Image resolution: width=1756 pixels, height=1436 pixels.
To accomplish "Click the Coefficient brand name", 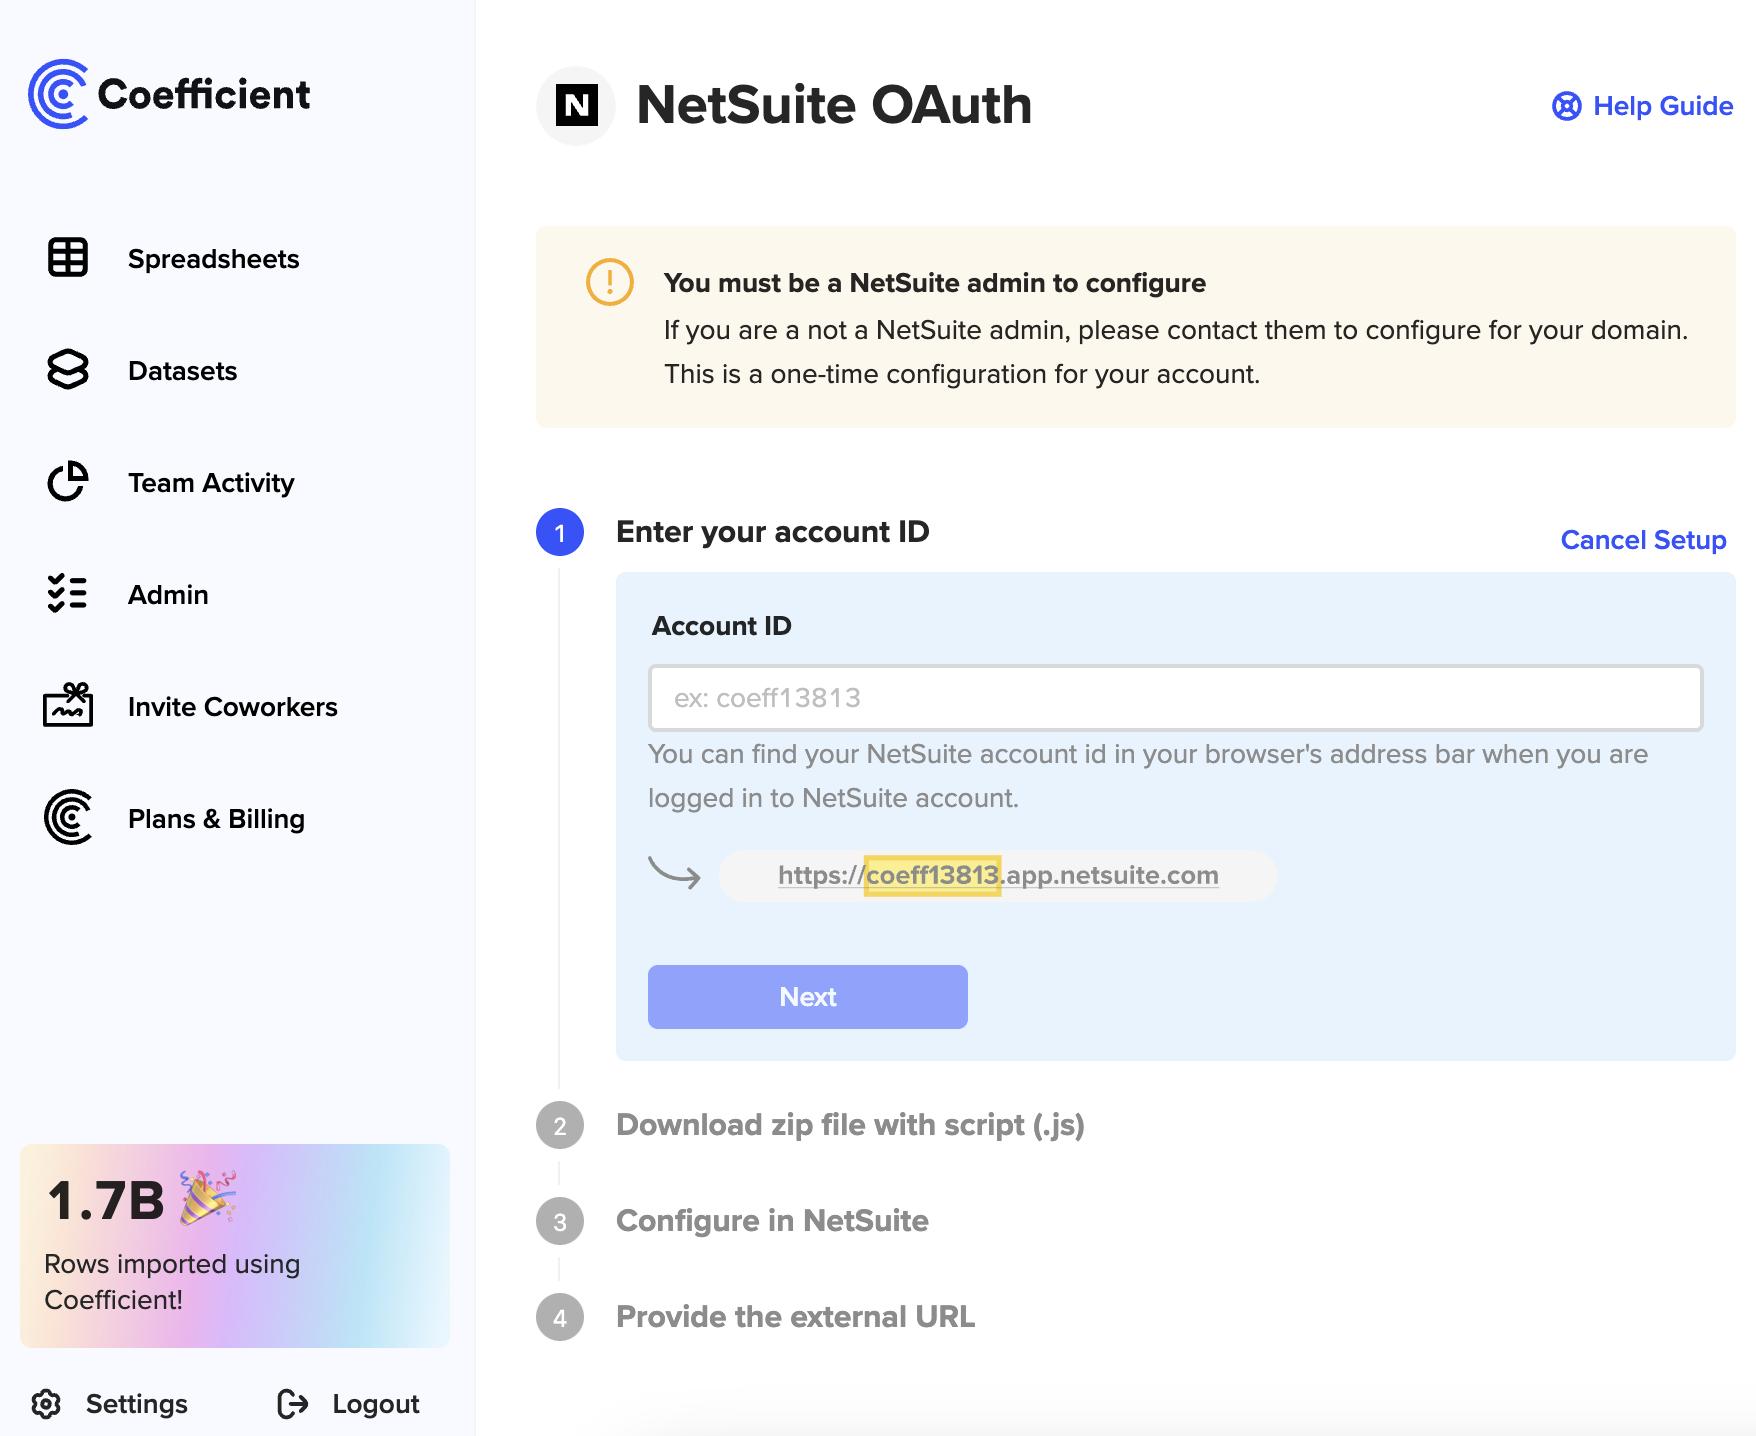I will point(204,94).
